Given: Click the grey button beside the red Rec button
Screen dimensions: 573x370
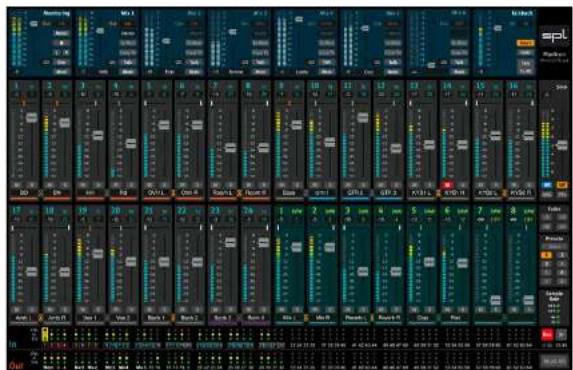Looking at the screenshot, I should point(562,335).
